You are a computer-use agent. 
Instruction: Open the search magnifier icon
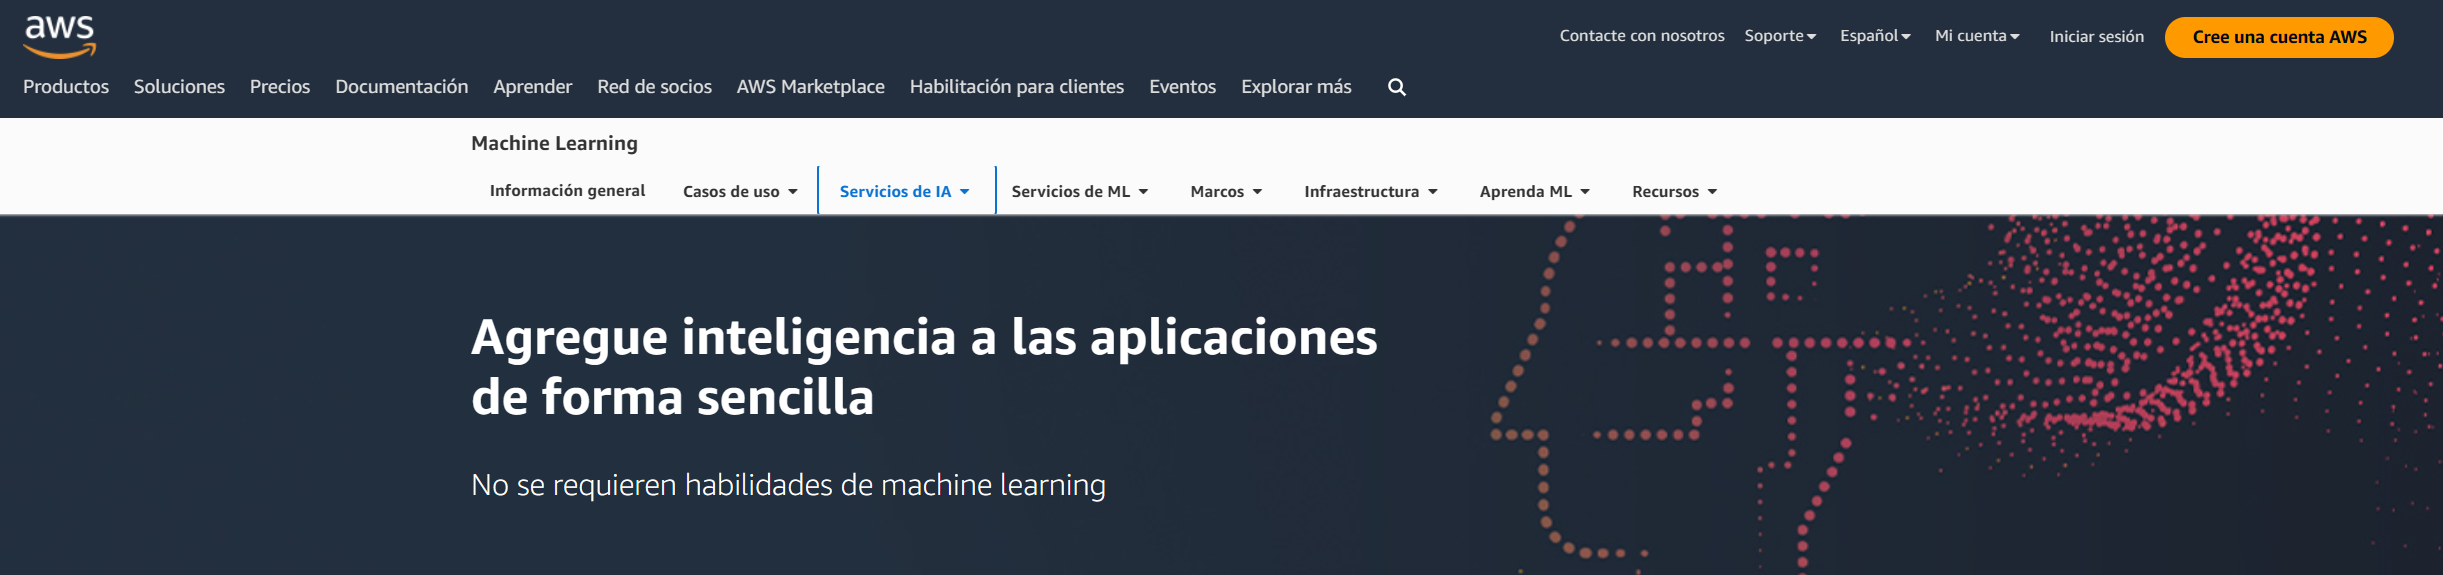point(1397,87)
